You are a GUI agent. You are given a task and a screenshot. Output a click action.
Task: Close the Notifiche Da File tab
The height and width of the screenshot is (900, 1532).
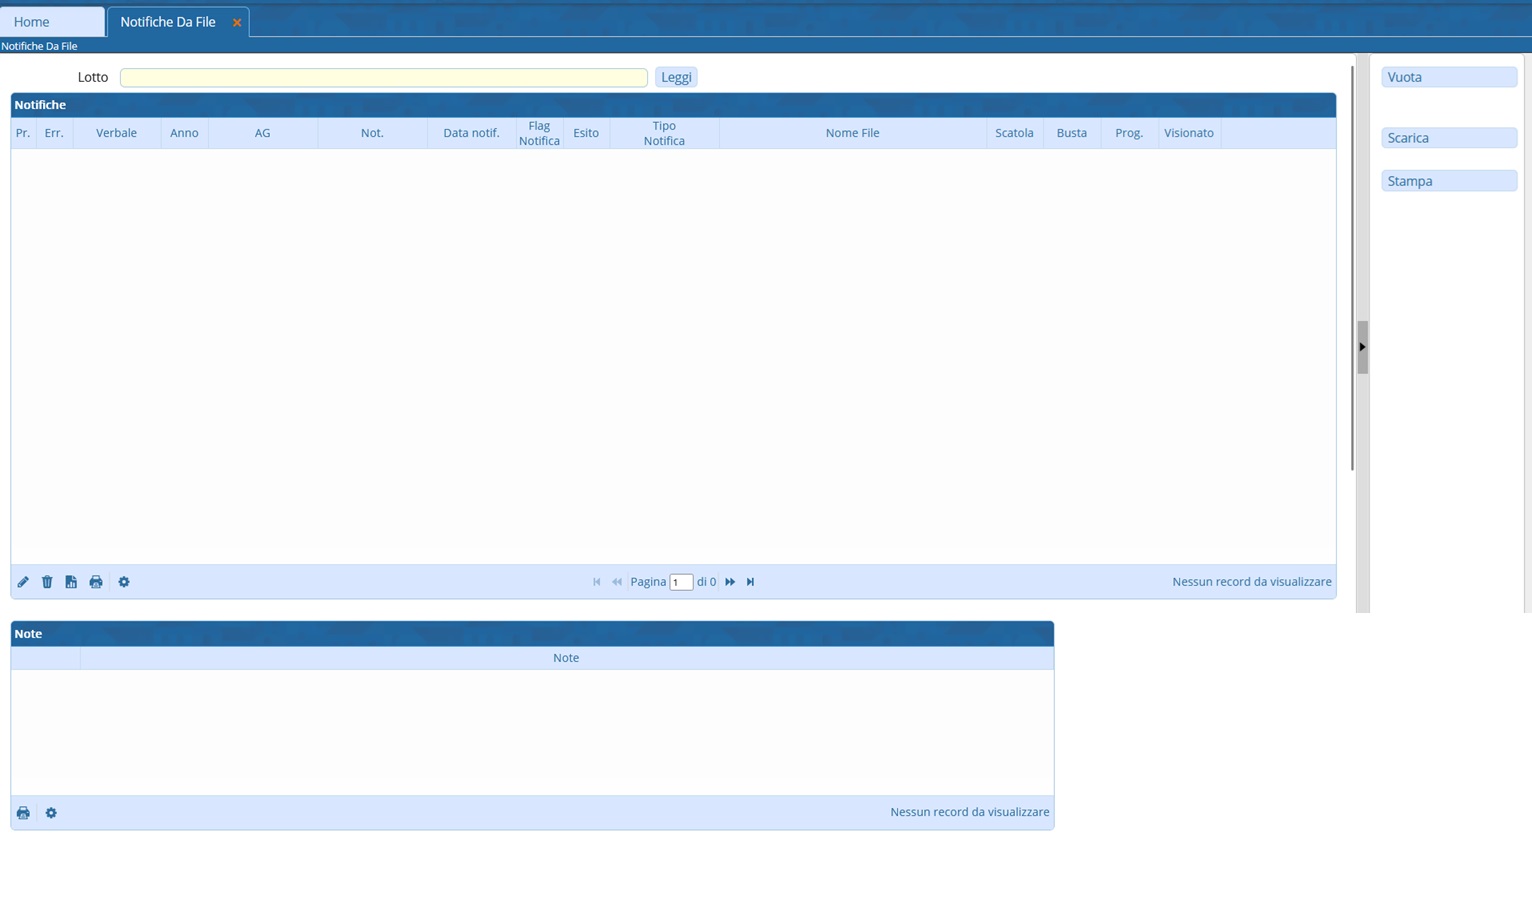coord(237,23)
